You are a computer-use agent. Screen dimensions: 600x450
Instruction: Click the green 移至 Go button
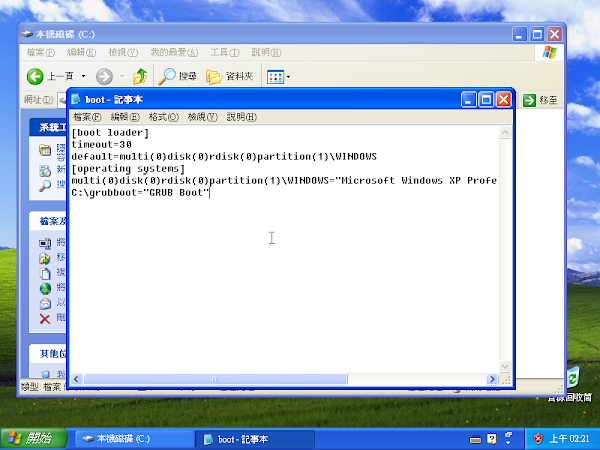540,100
